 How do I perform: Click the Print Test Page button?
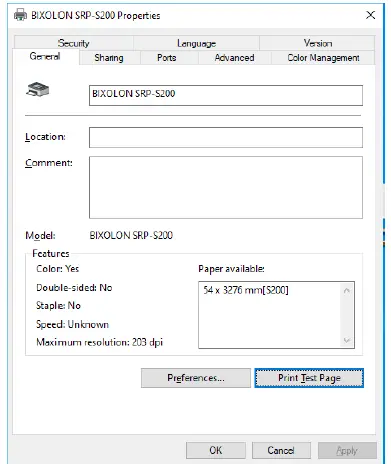[x=309, y=378]
